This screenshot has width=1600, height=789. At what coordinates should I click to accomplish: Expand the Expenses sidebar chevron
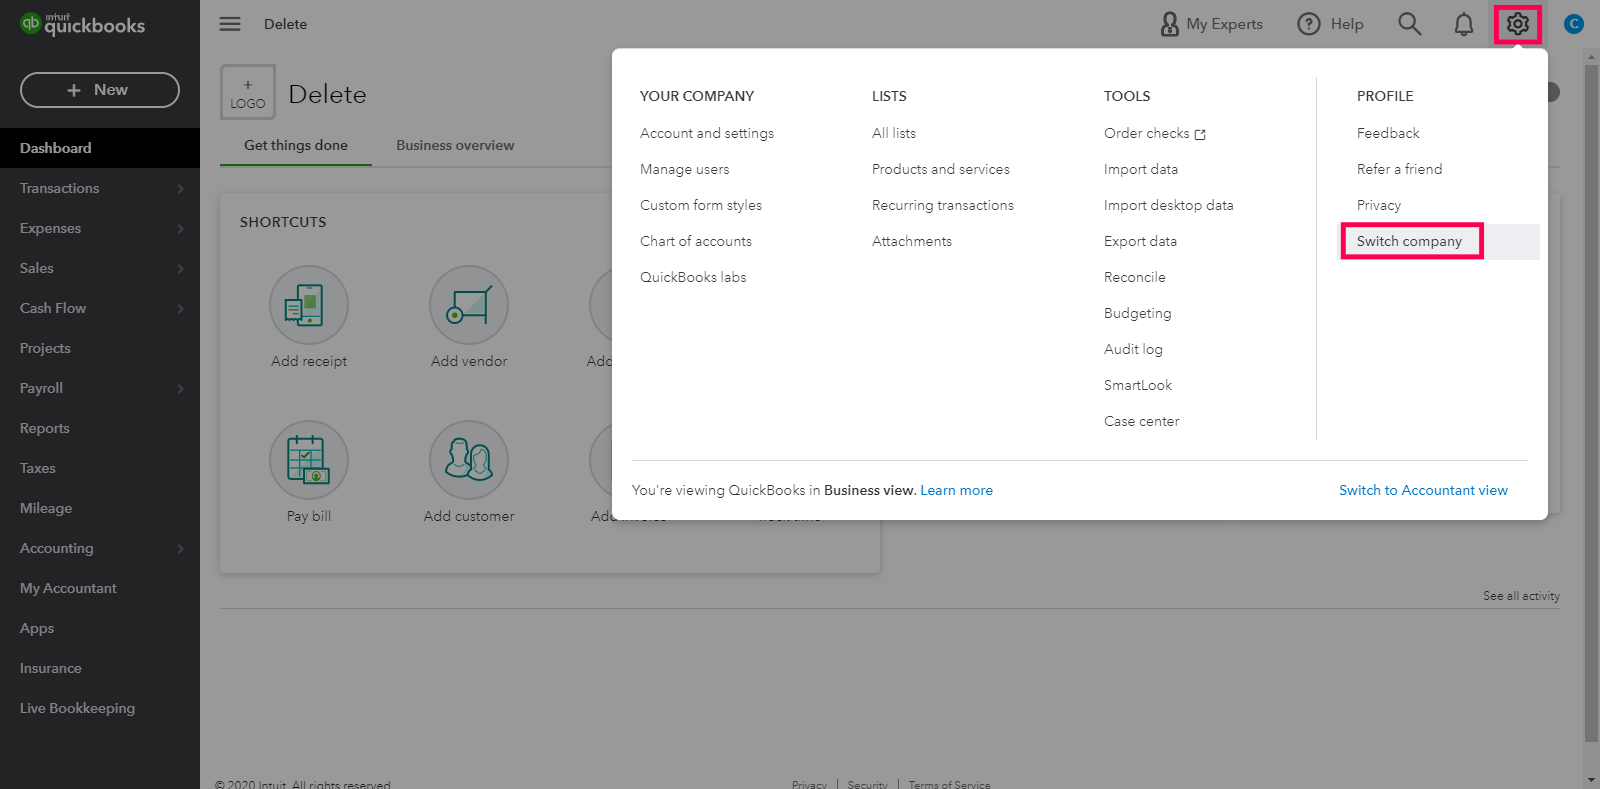point(180,228)
